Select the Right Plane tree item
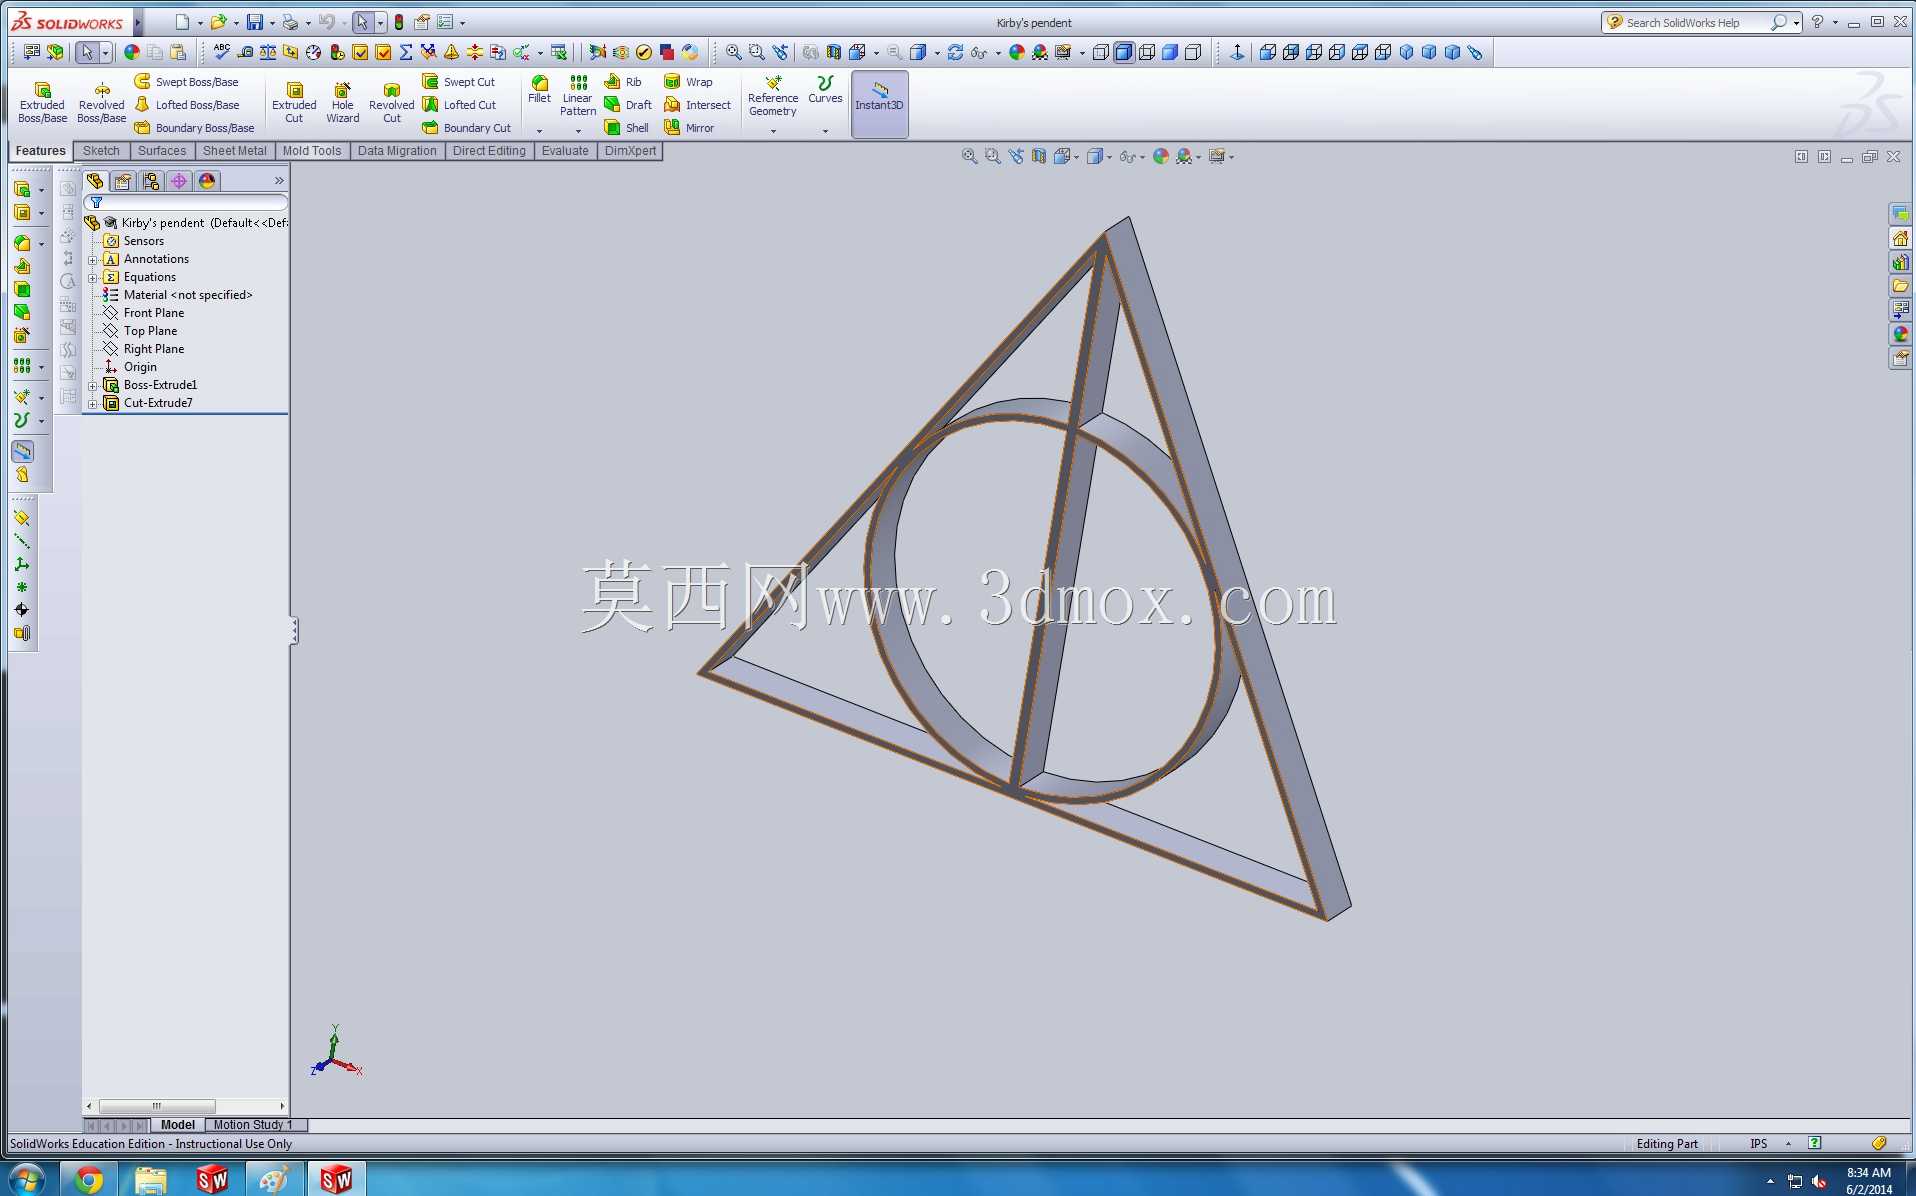Image resolution: width=1916 pixels, height=1196 pixels. pyautogui.click(x=154, y=349)
